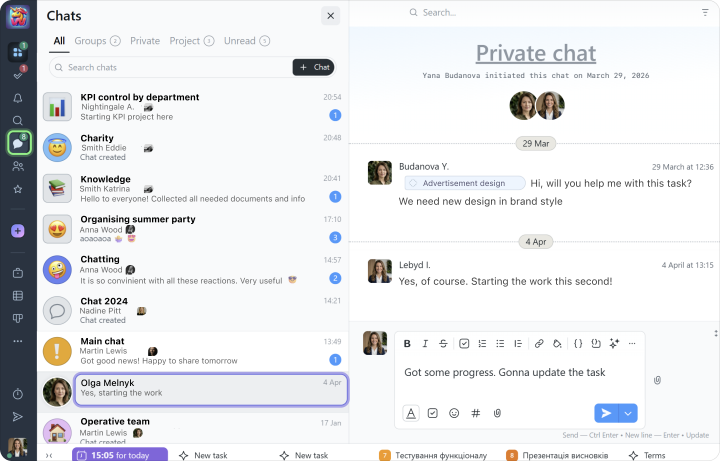This screenshot has height=461, width=720.
Task: Toggle checklist icon in formatting toolbar
Action: 464,344
